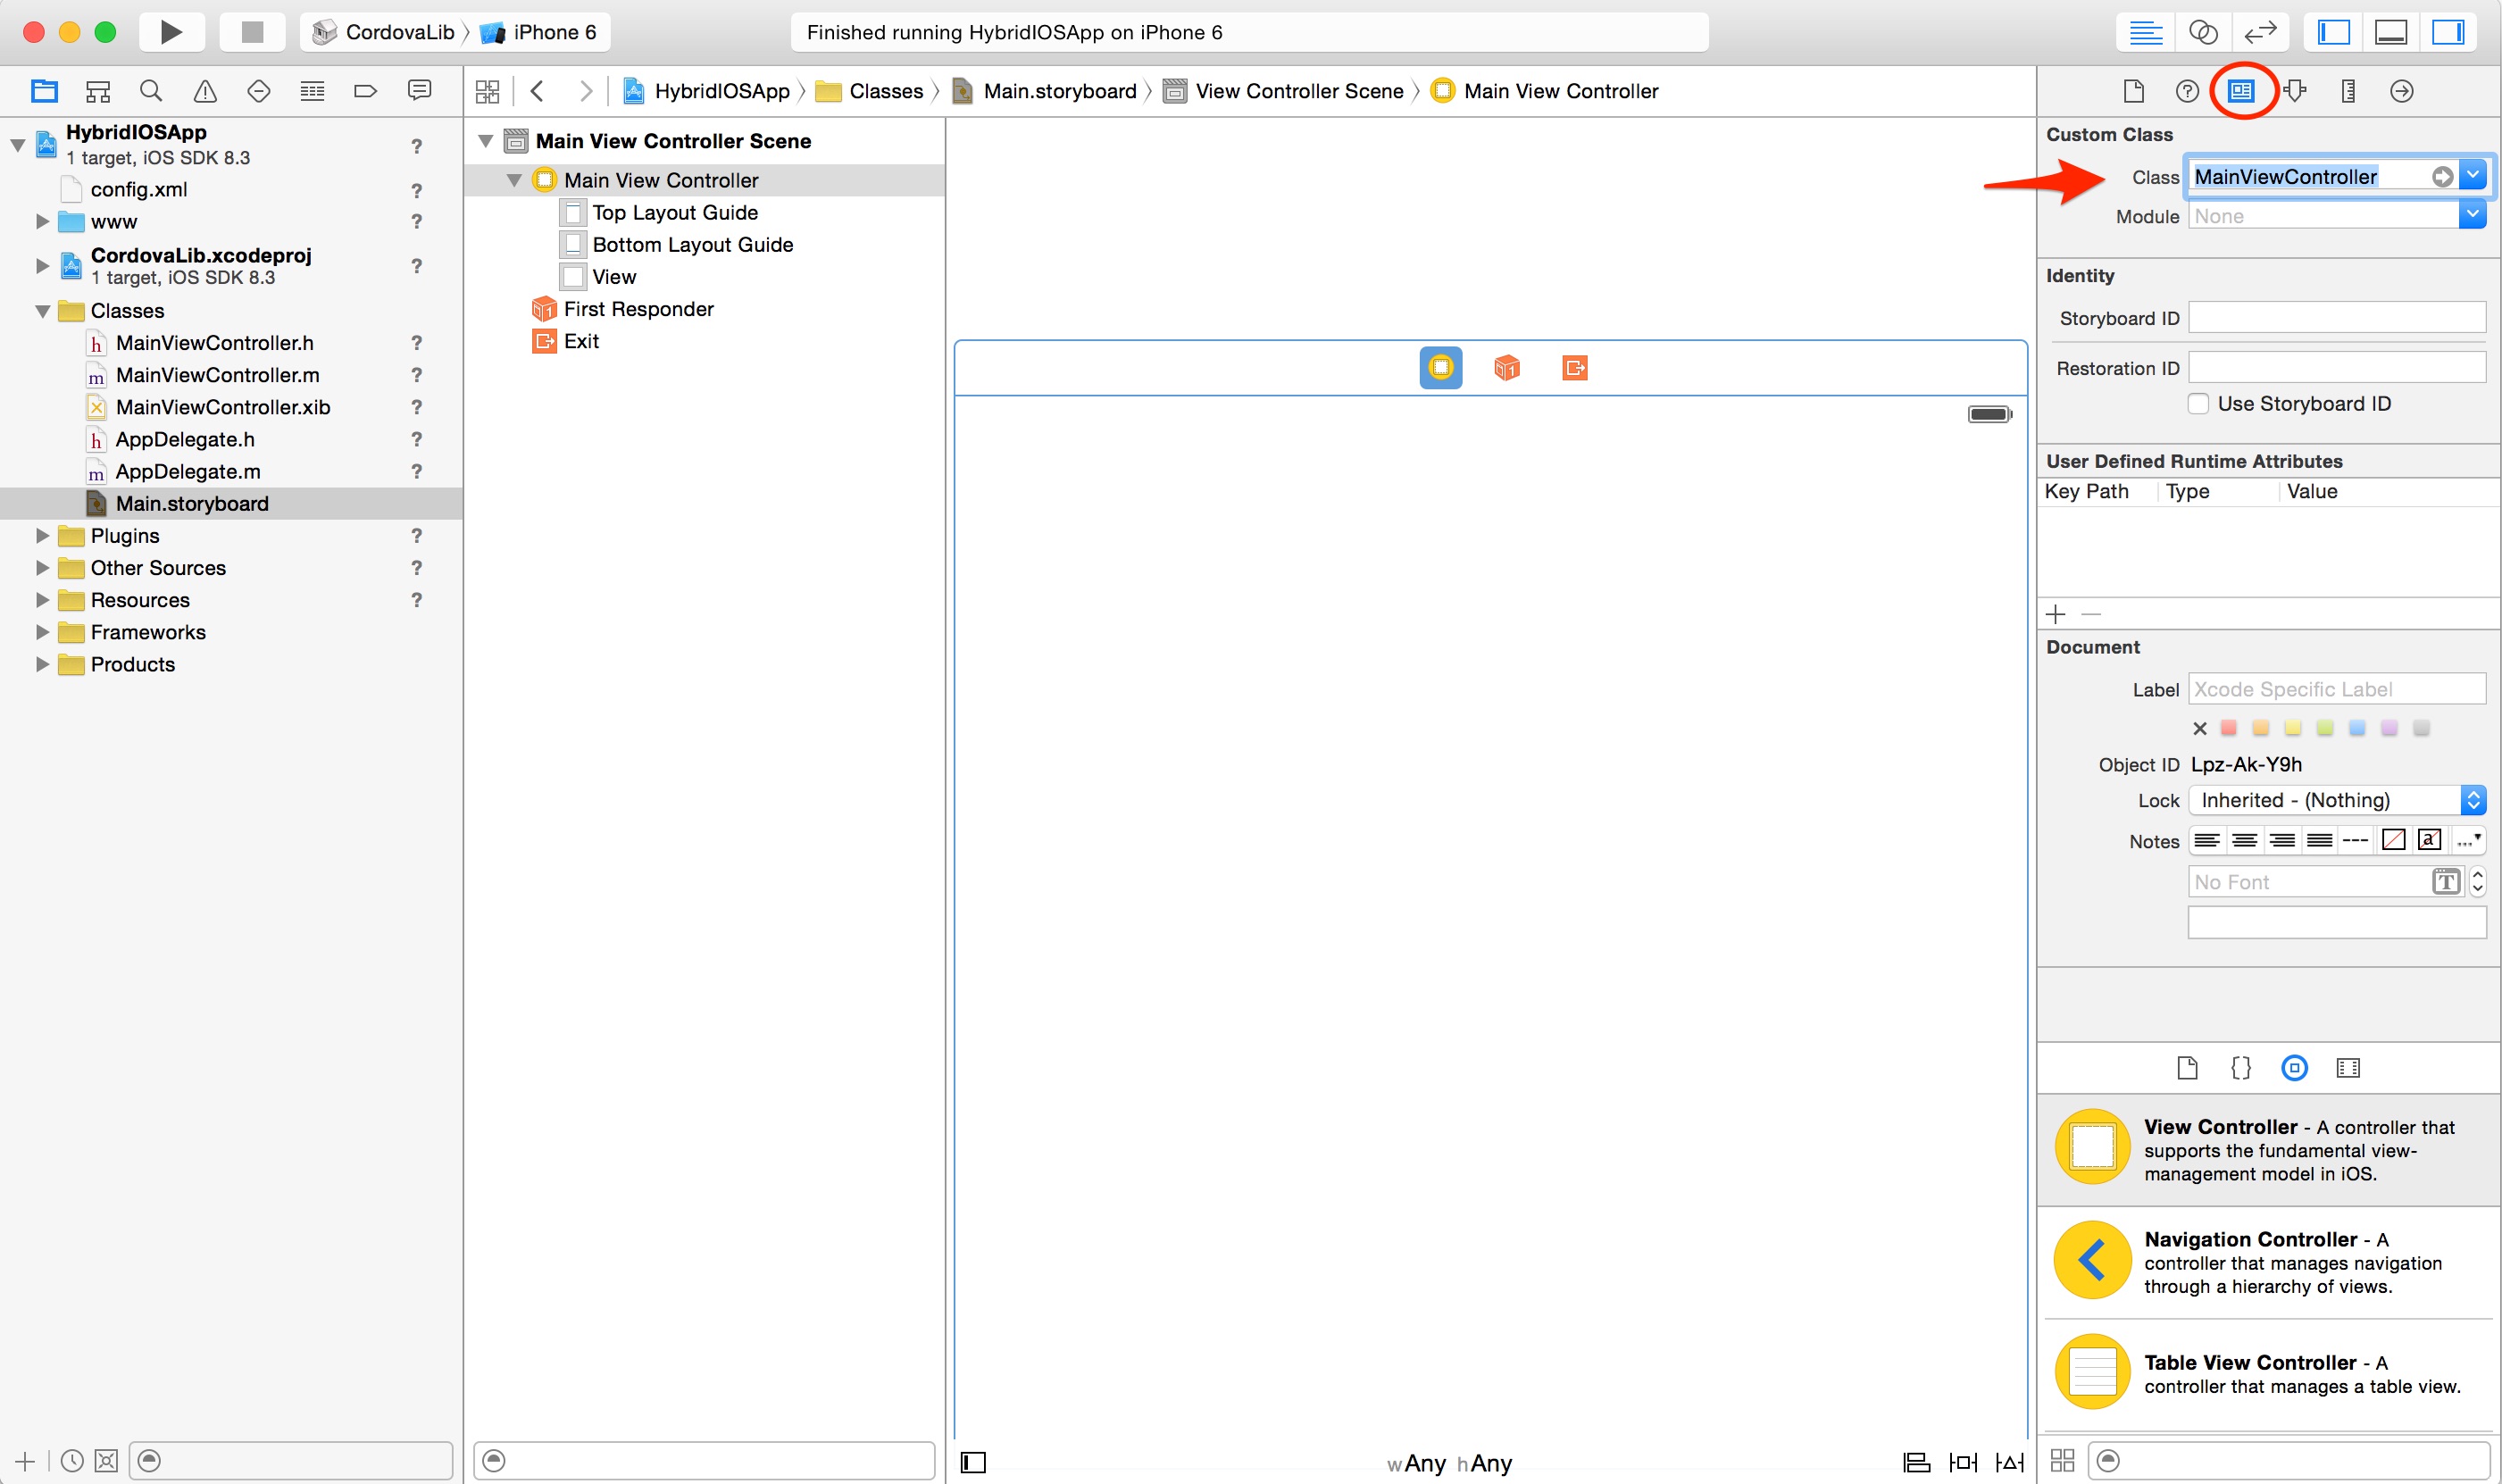Open the Issue navigator warning icon
Screen dimensions: 2502x1484
click(205, 91)
